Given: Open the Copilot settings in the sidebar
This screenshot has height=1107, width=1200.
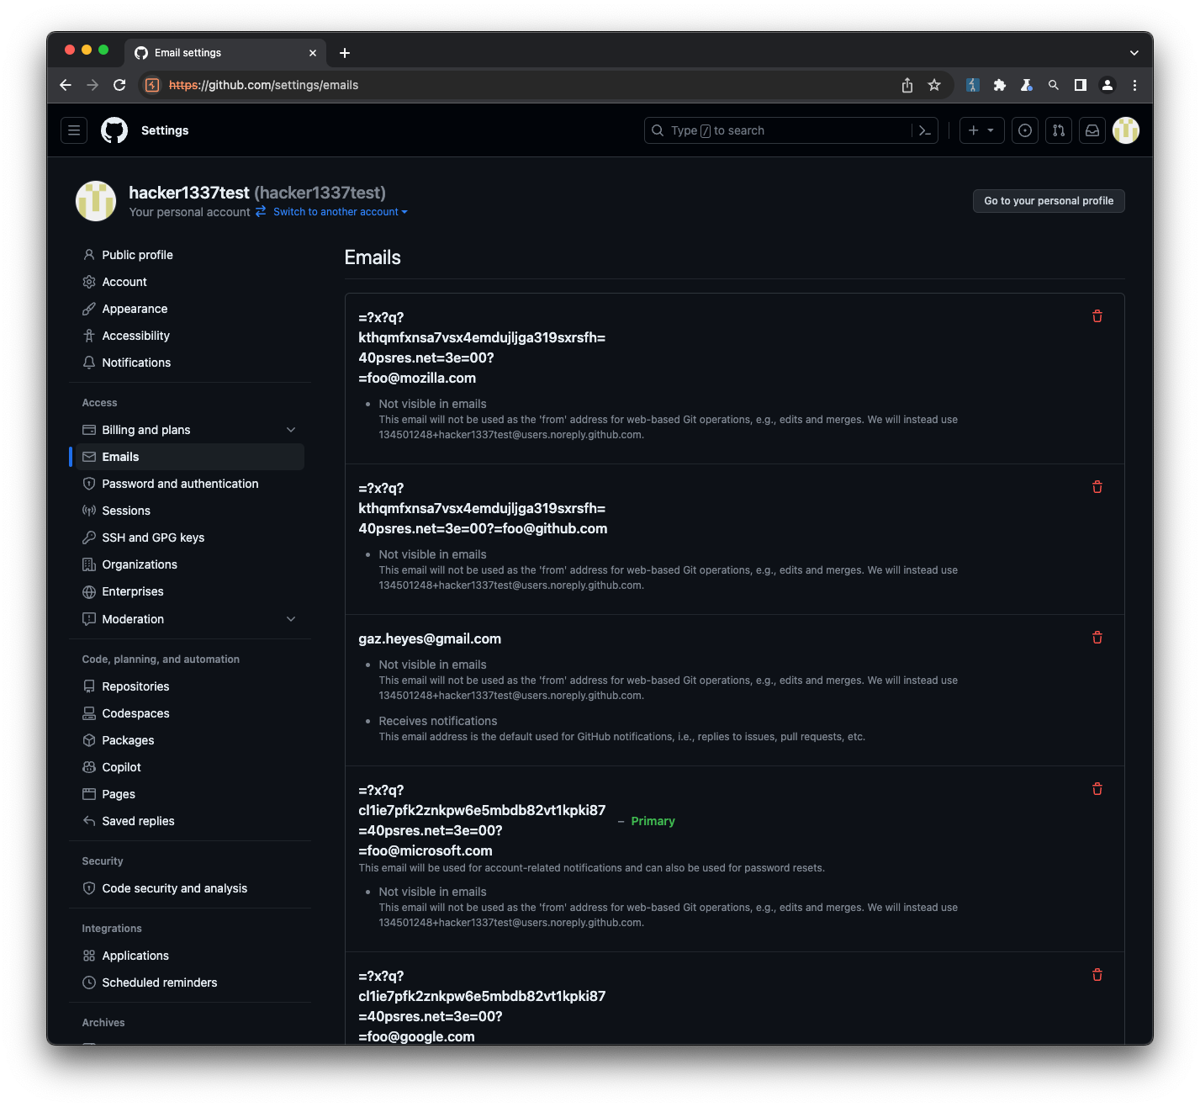Looking at the screenshot, I should 122,766.
